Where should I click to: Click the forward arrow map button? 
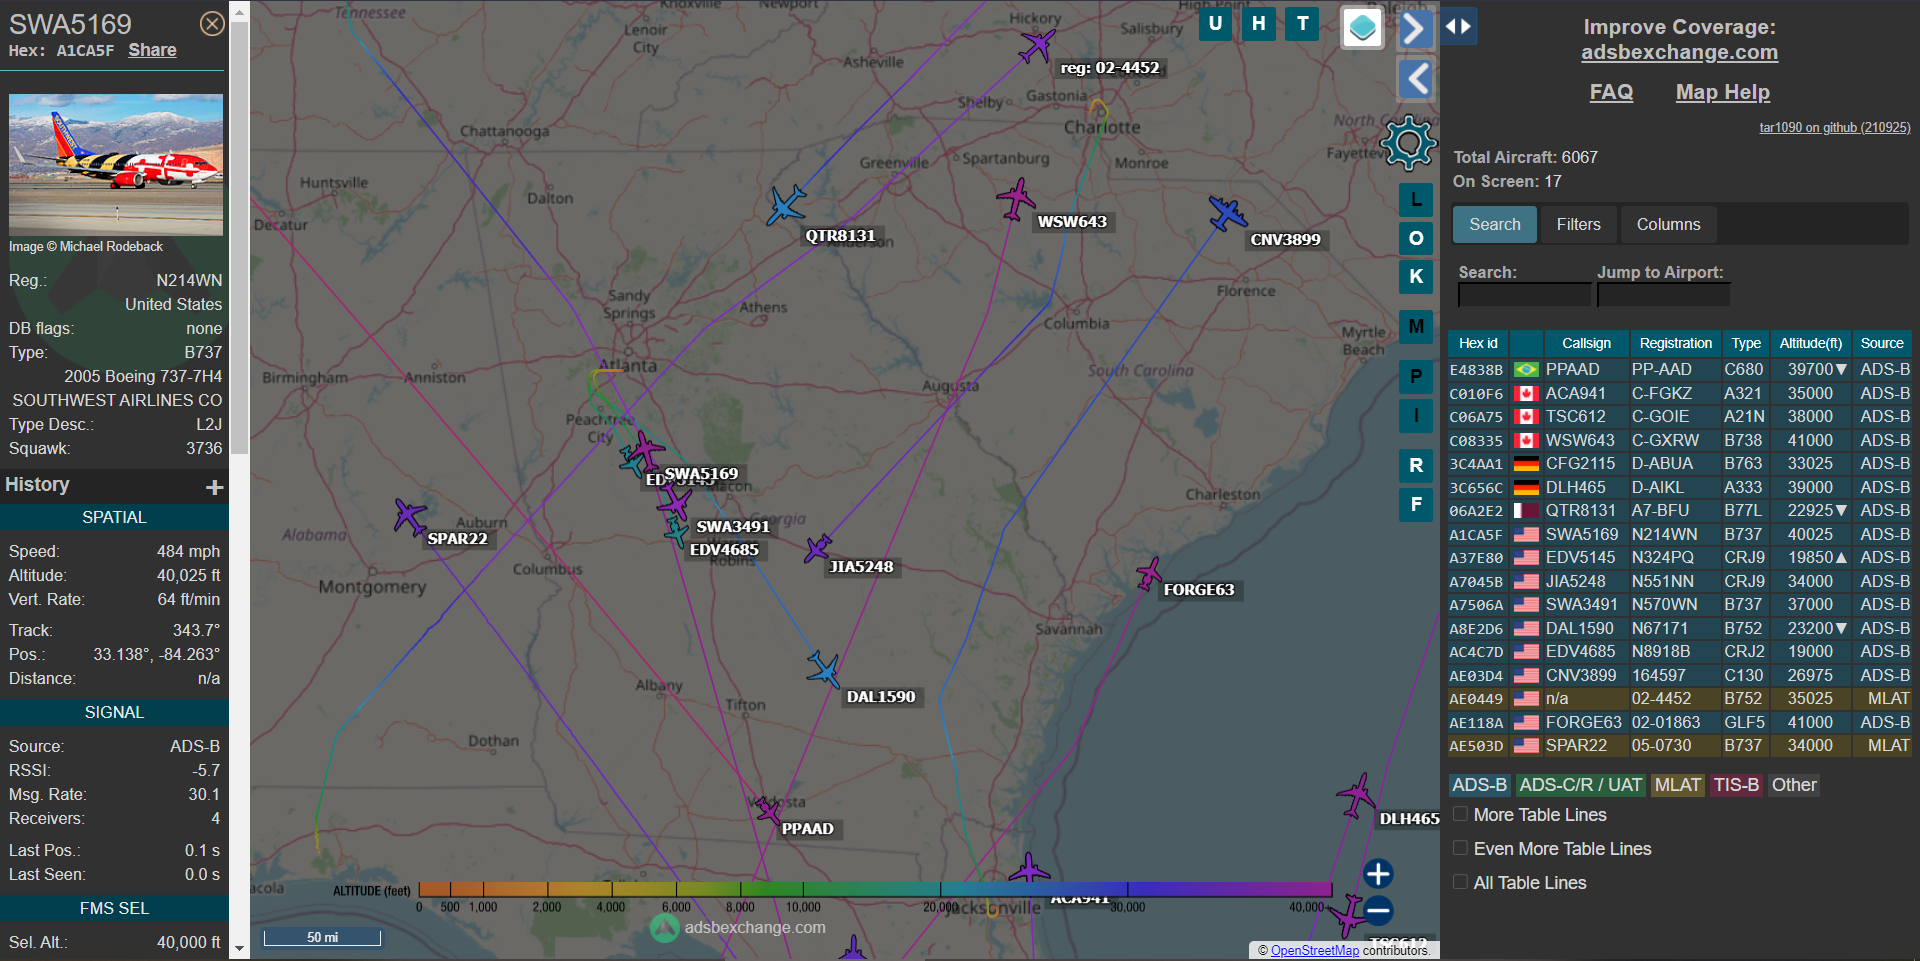1415,28
